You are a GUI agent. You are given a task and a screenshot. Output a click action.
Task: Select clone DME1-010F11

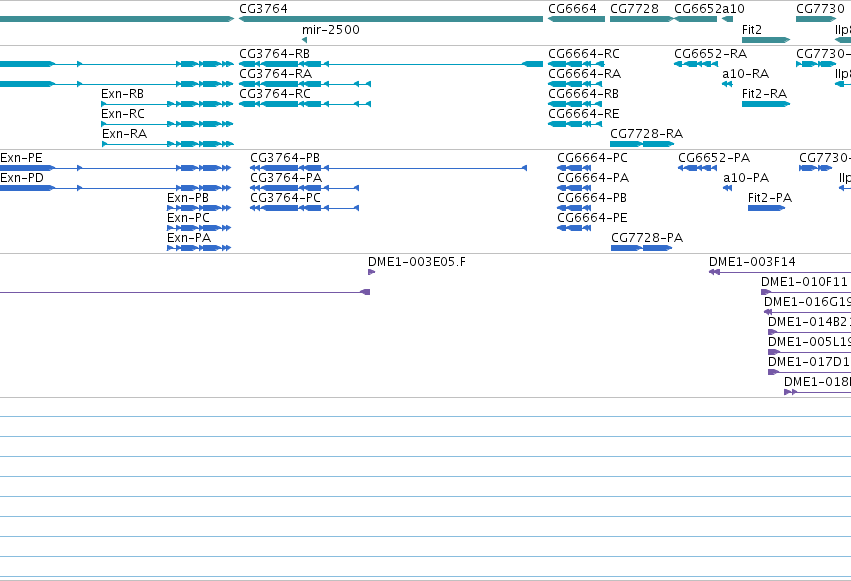point(806,292)
